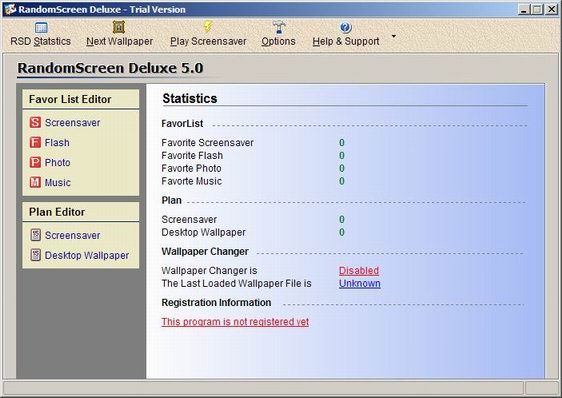
Task: Maximize the RandomScreen Deluxe window
Action: (x=537, y=9)
